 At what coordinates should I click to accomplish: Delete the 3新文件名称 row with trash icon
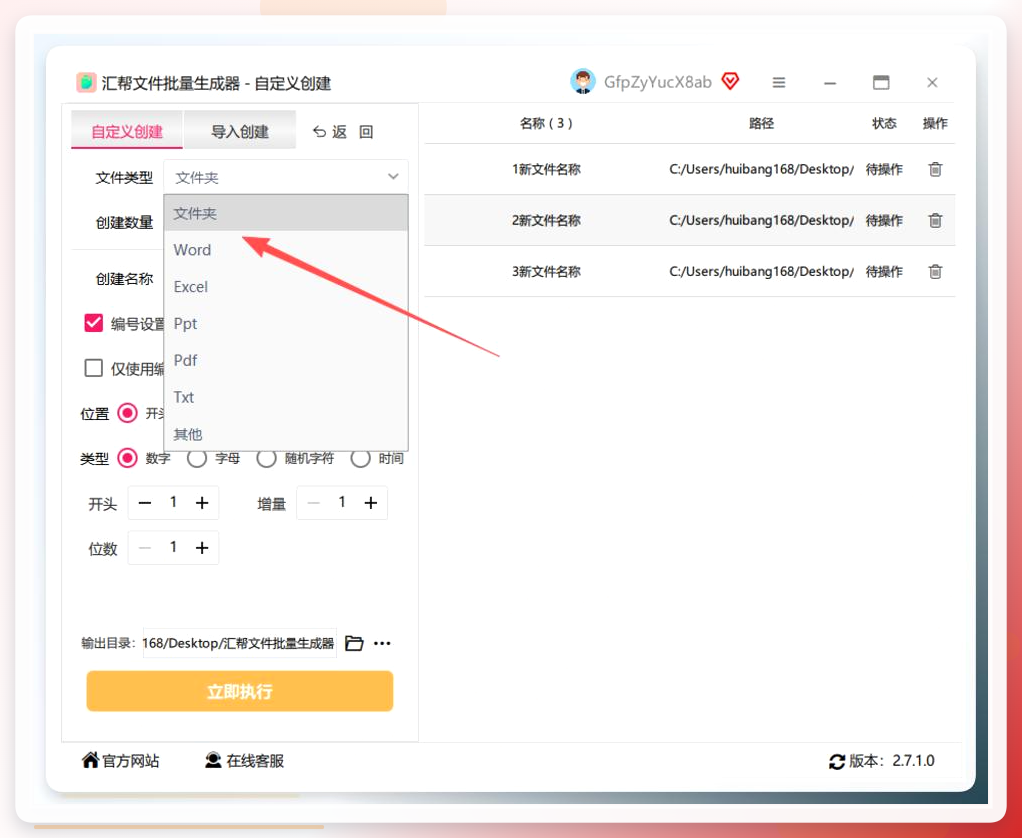[x=935, y=271]
